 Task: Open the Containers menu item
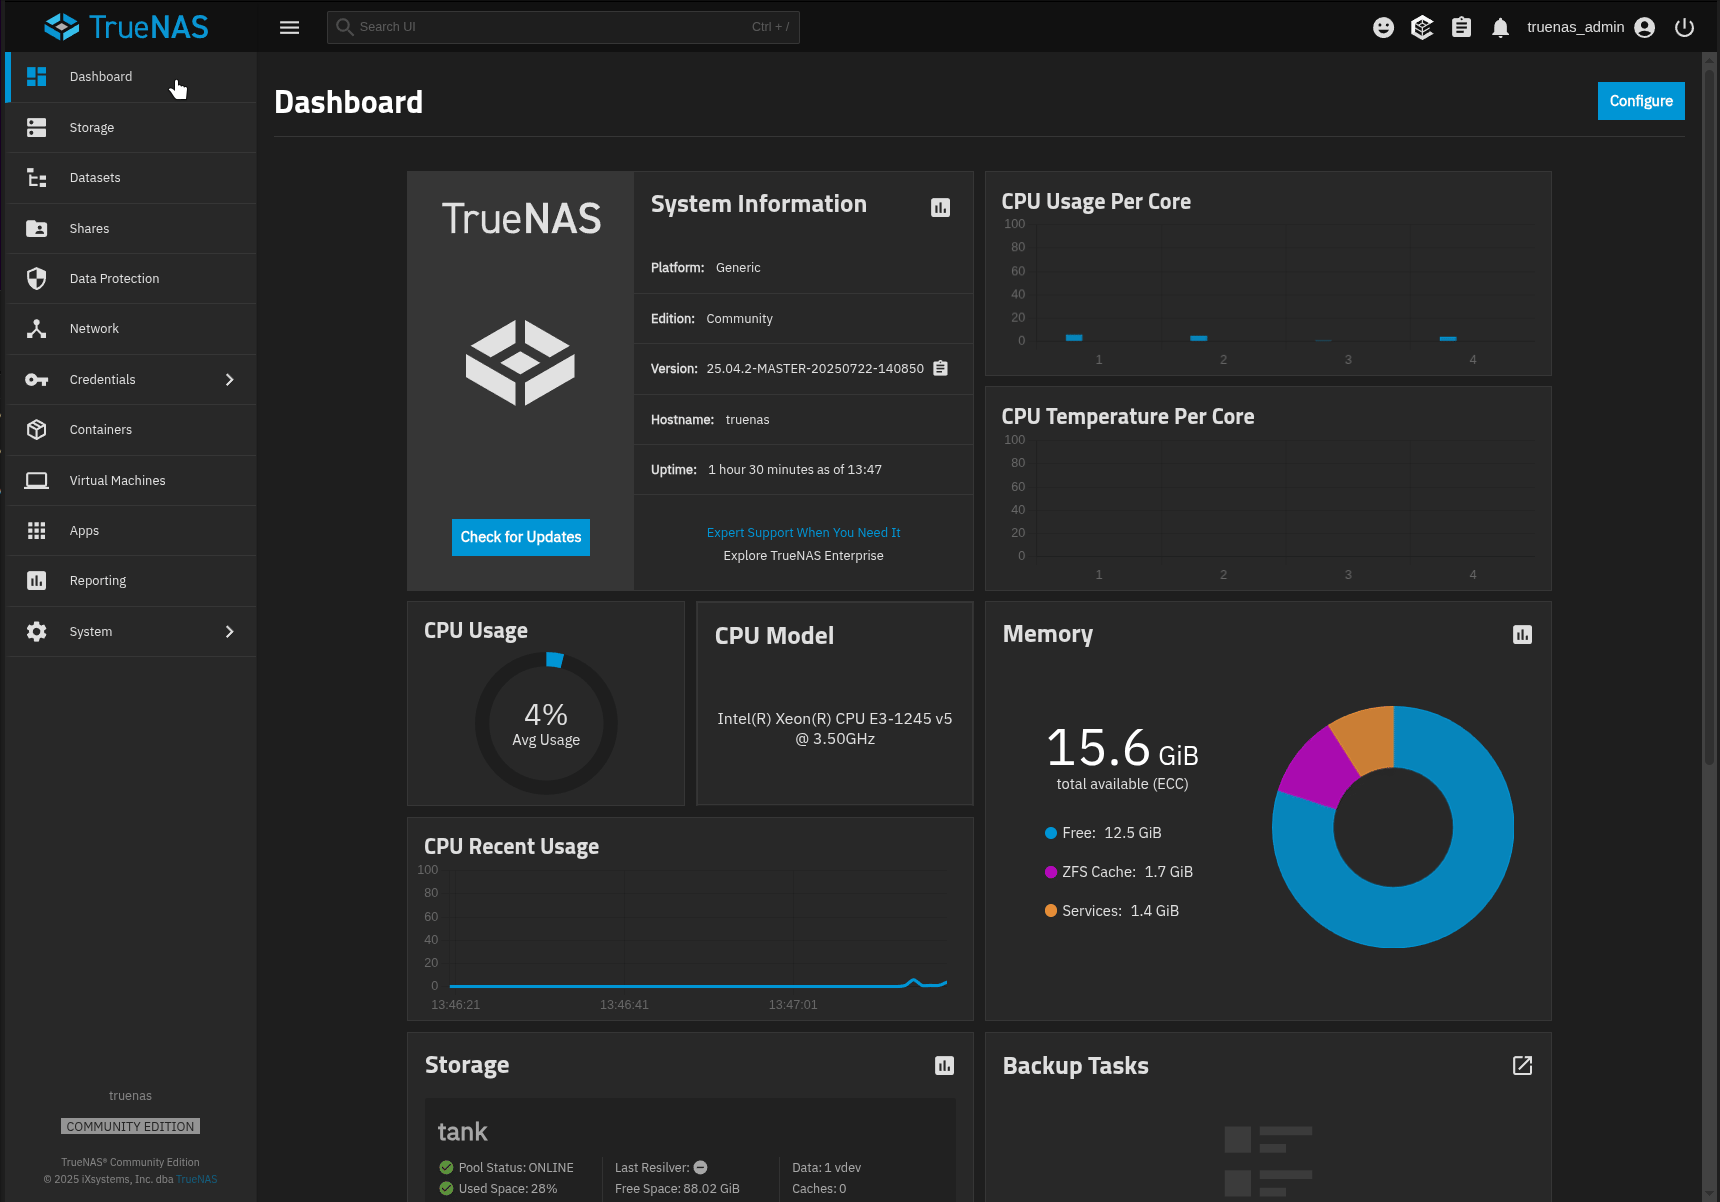click(x=131, y=430)
